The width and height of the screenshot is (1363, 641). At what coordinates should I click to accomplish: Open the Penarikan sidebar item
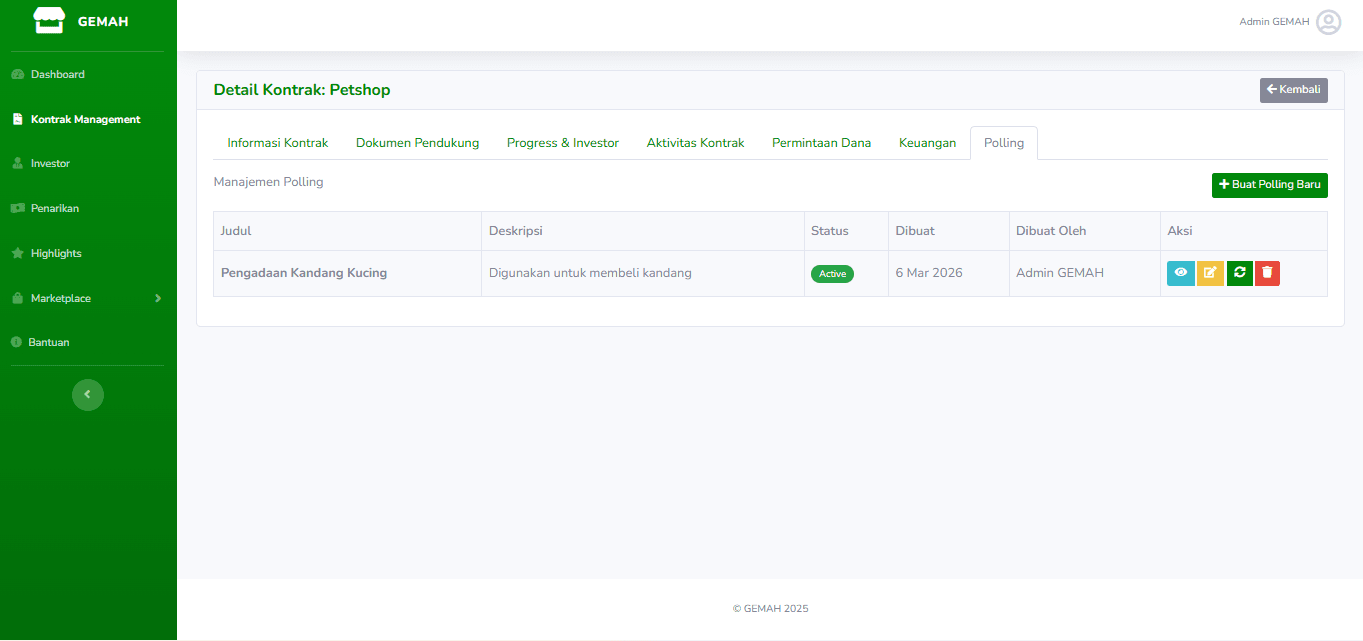(54, 208)
